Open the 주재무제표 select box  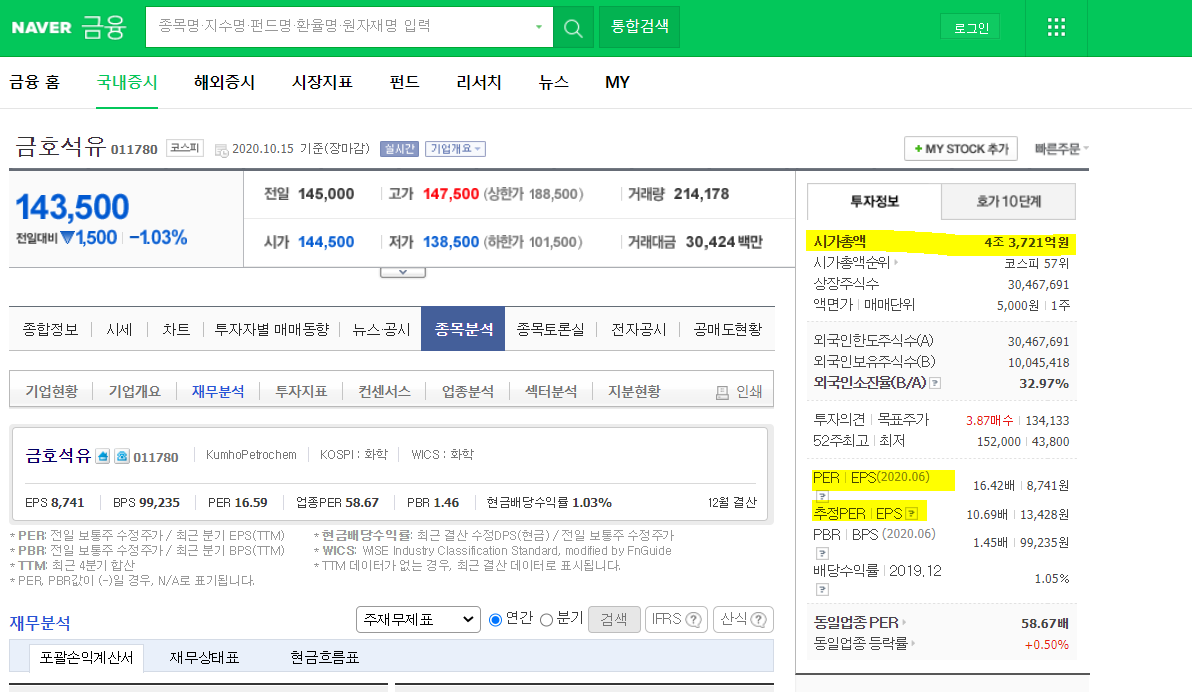click(418, 620)
